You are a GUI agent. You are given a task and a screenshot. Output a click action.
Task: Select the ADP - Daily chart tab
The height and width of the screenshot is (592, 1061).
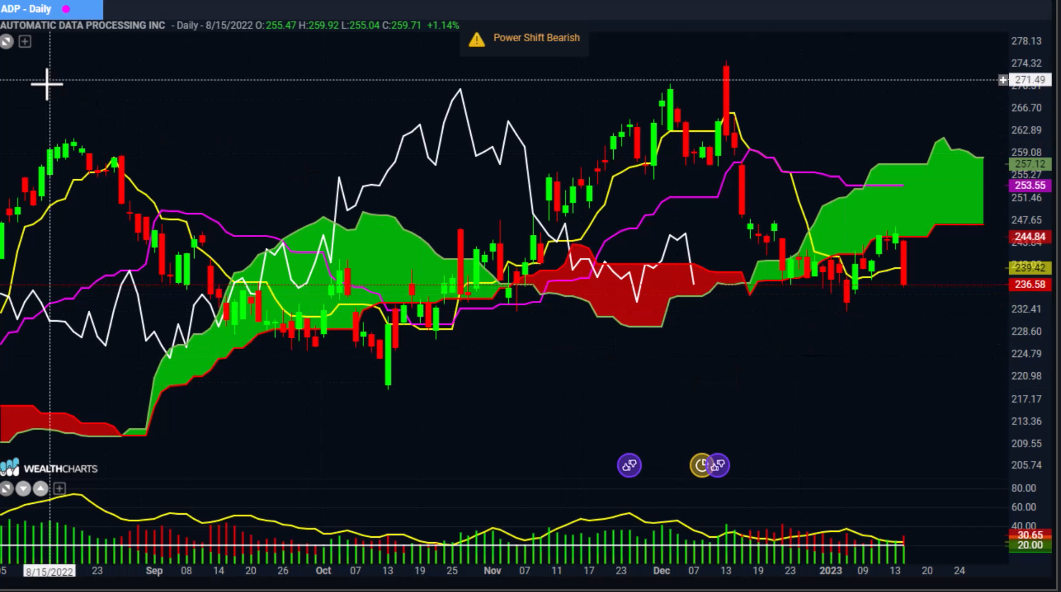(51, 9)
